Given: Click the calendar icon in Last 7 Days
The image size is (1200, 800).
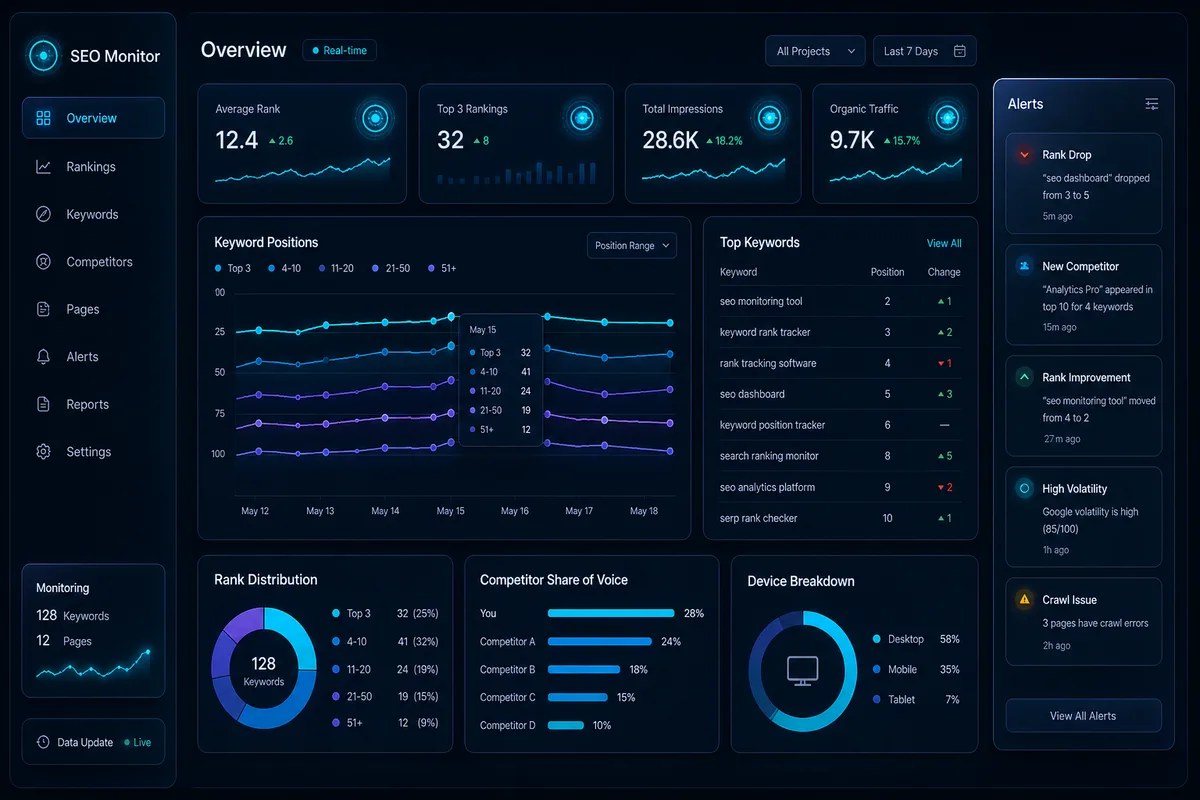Looking at the screenshot, I should coord(959,51).
